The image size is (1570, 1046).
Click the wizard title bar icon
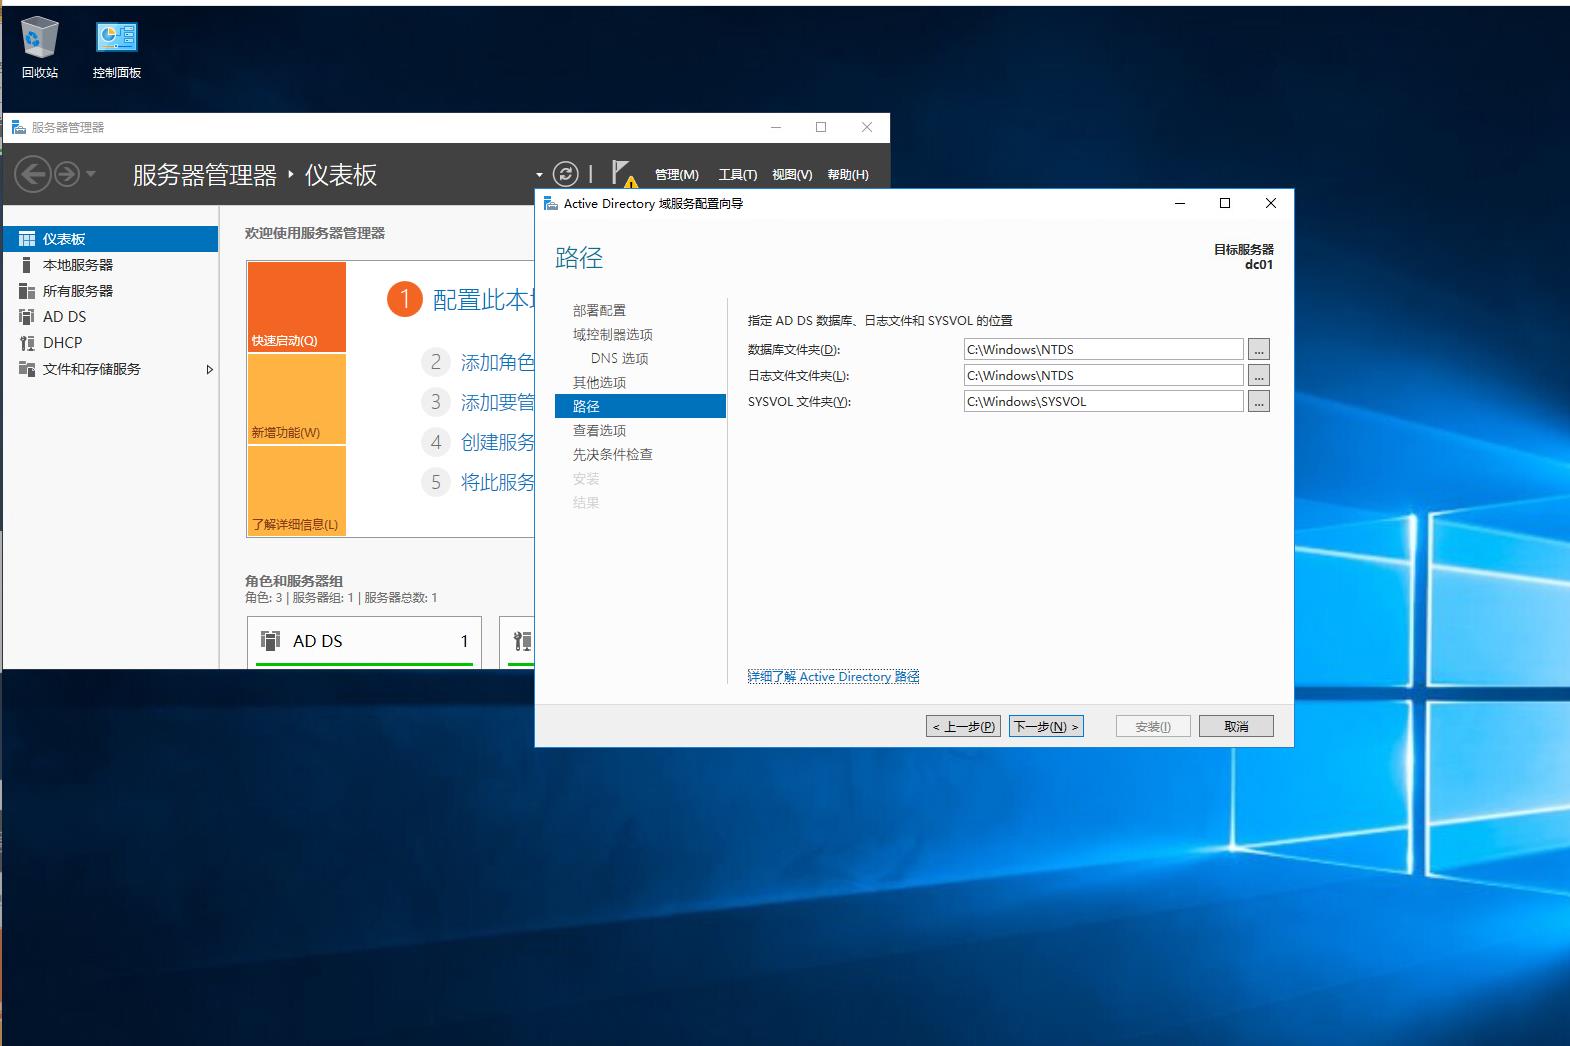click(x=550, y=203)
